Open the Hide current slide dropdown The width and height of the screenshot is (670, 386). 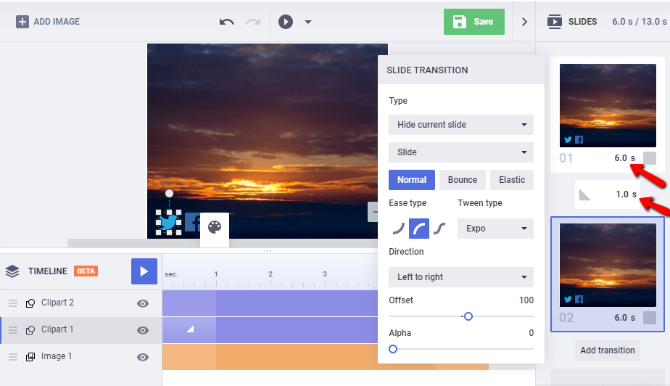461,125
